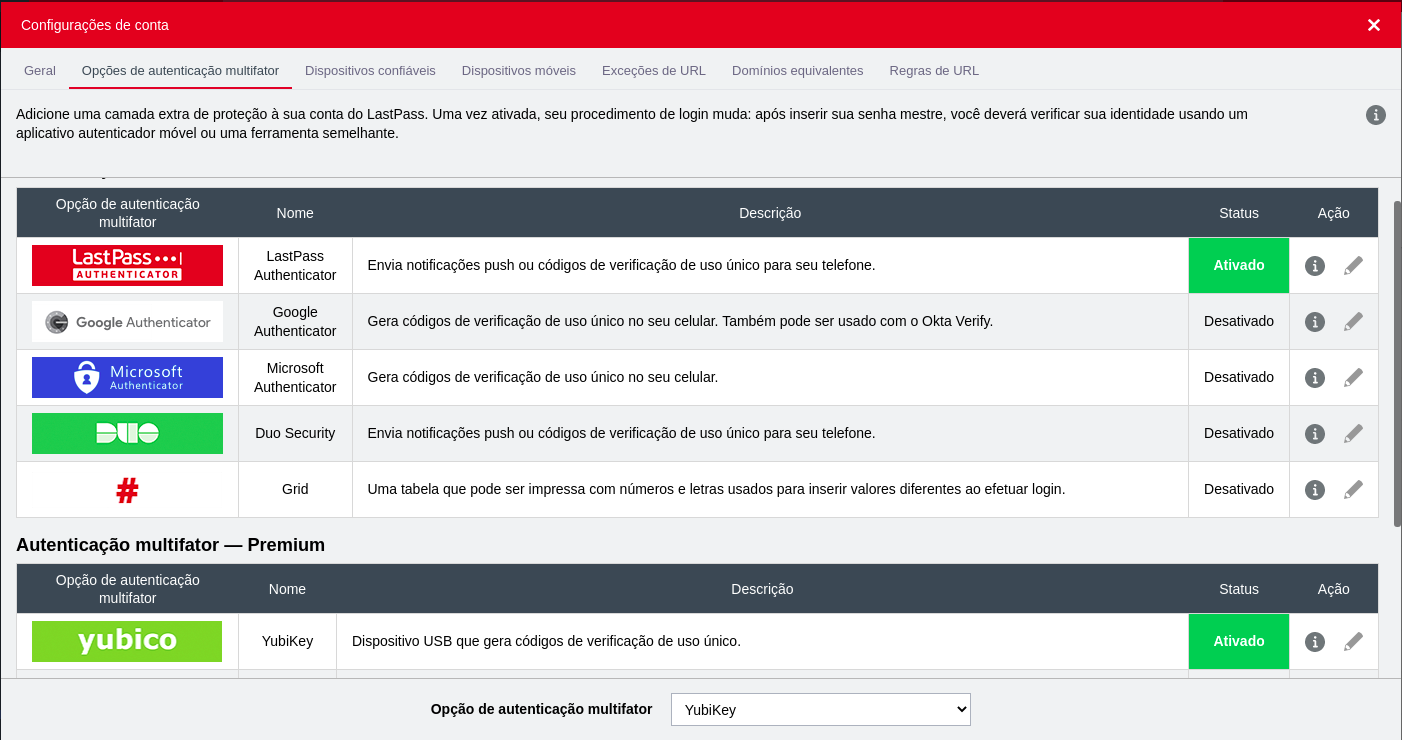
Task: Click the Microsoft Authenticator name cell
Action: pos(295,377)
